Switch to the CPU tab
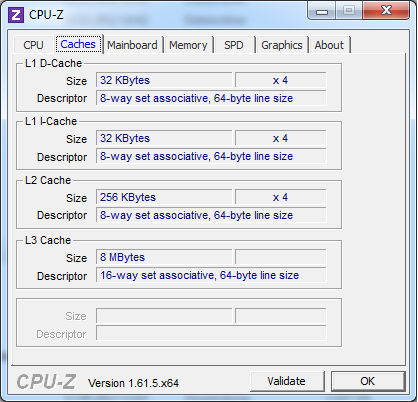Image resolution: width=418 pixels, height=402 pixels. tap(33, 45)
